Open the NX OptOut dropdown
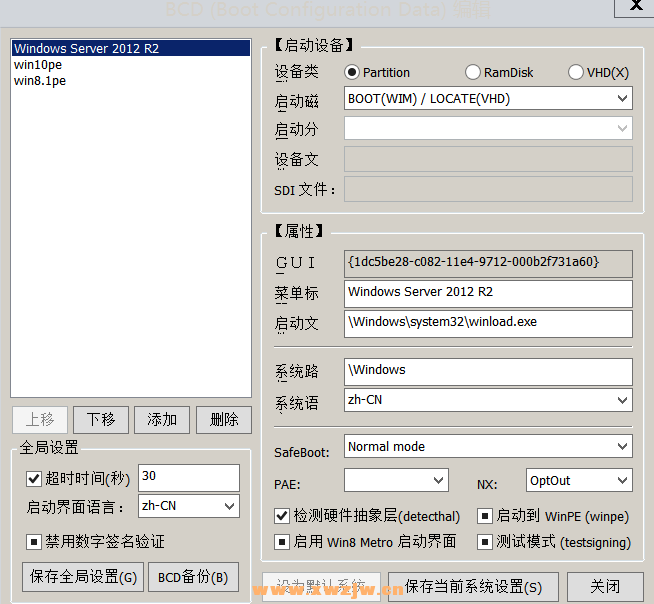 coord(579,480)
